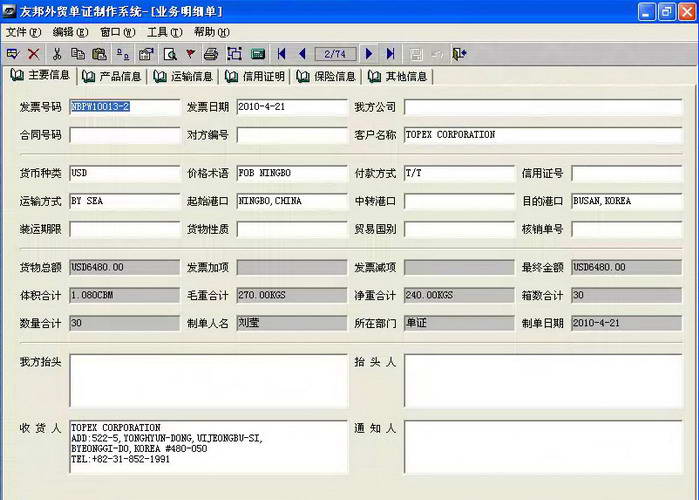699x500 pixels.
Task: Switch to the 运输信息 tab
Action: click(x=183, y=77)
